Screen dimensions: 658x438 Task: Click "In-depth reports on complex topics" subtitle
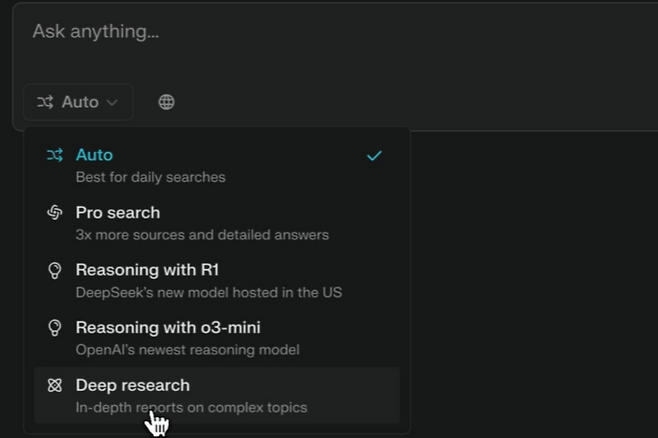[191, 407]
